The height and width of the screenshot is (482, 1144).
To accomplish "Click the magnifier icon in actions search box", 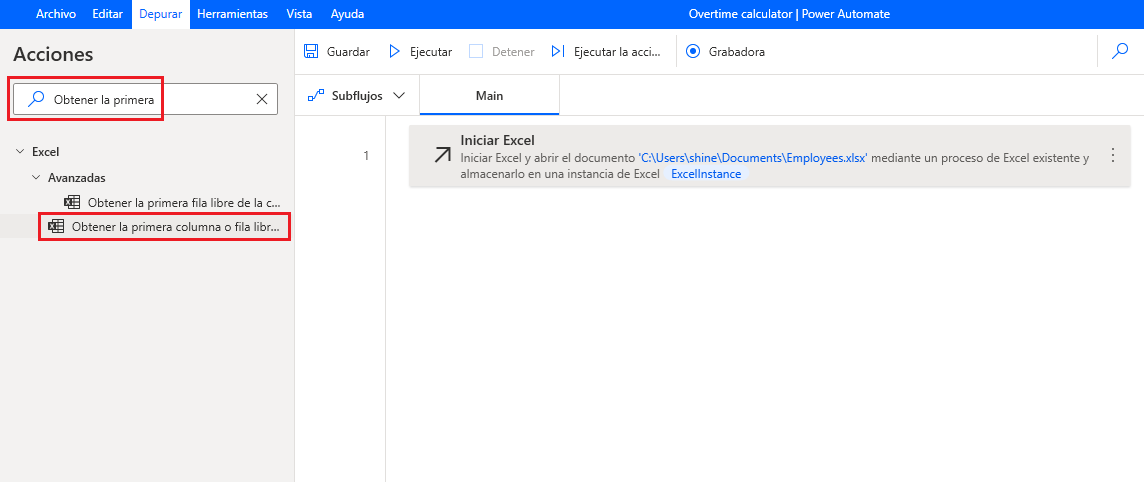I will (35, 99).
